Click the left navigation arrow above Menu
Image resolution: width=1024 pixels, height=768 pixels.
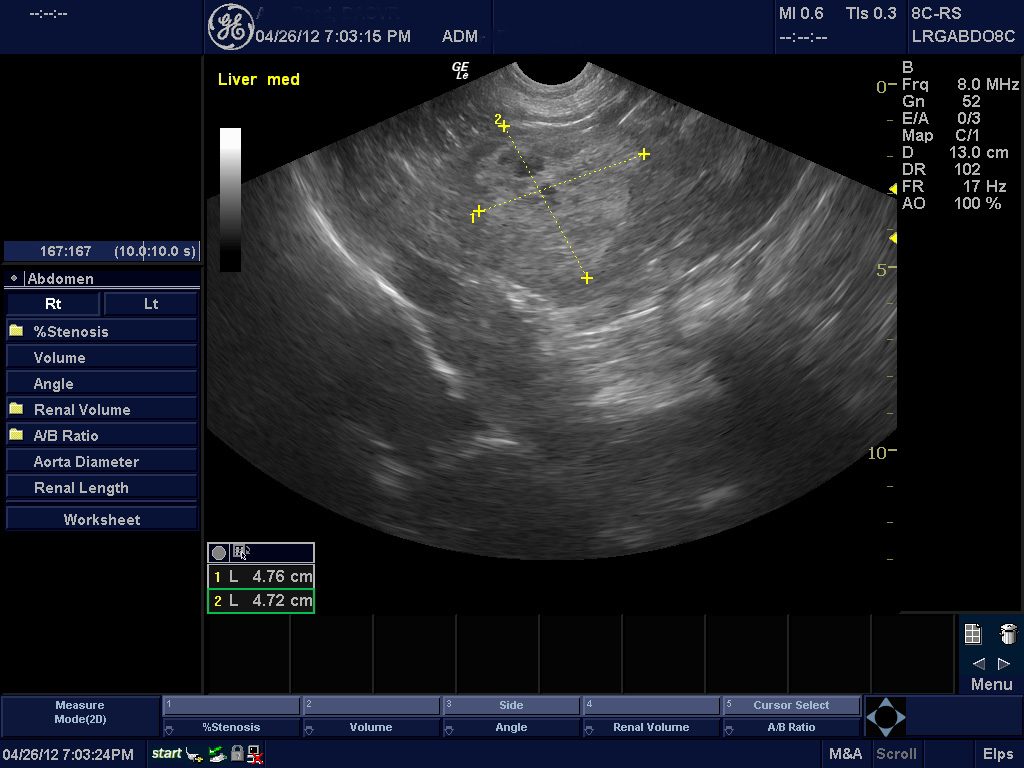pos(978,663)
